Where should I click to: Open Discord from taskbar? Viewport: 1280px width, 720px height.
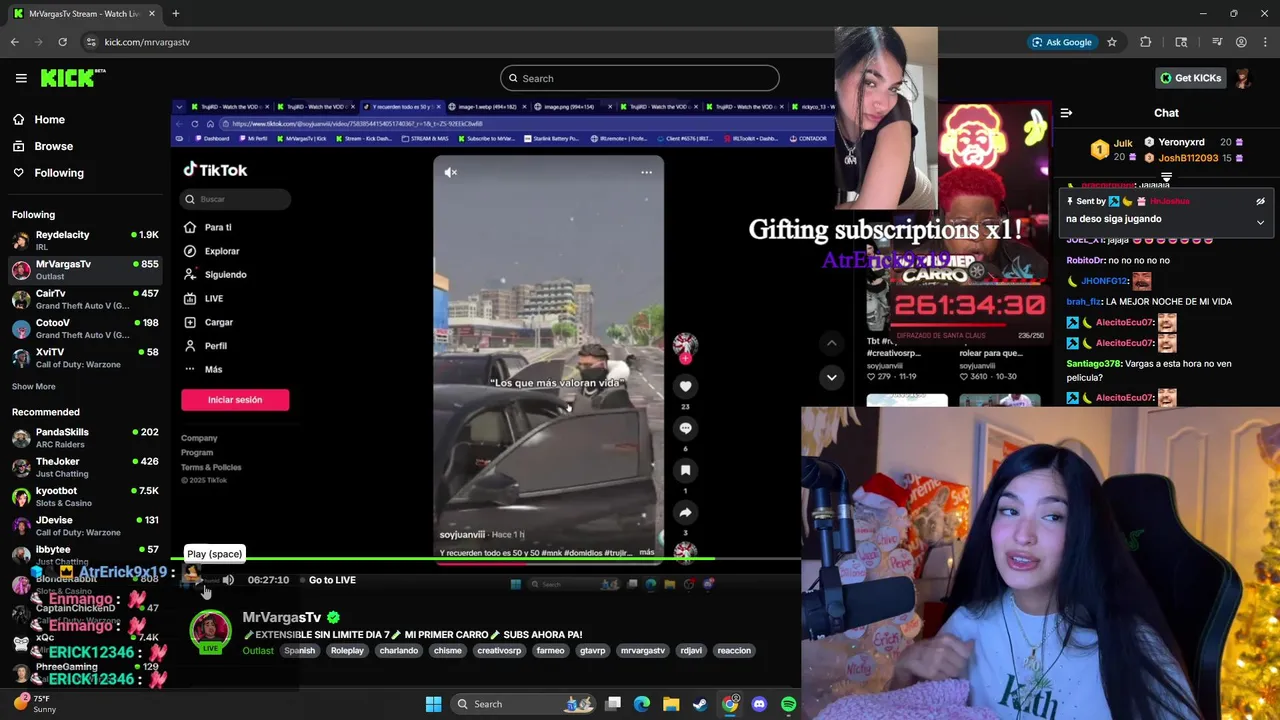coord(759,704)
